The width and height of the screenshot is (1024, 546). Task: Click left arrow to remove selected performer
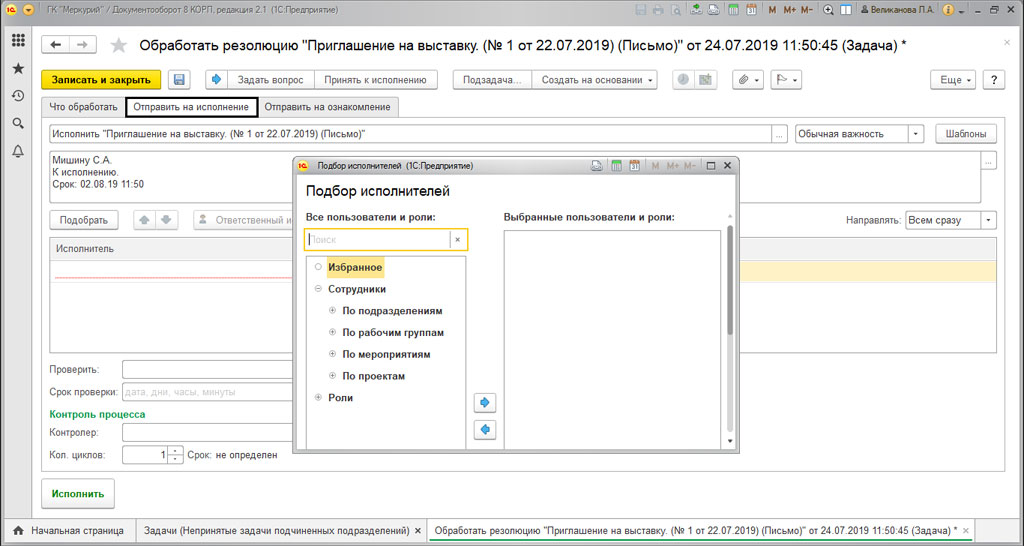point(485,430)
